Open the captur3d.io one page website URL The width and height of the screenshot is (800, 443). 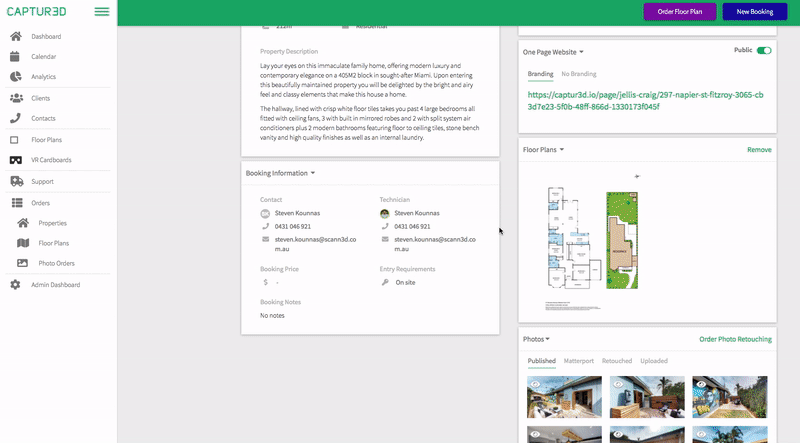click(645, 101)
